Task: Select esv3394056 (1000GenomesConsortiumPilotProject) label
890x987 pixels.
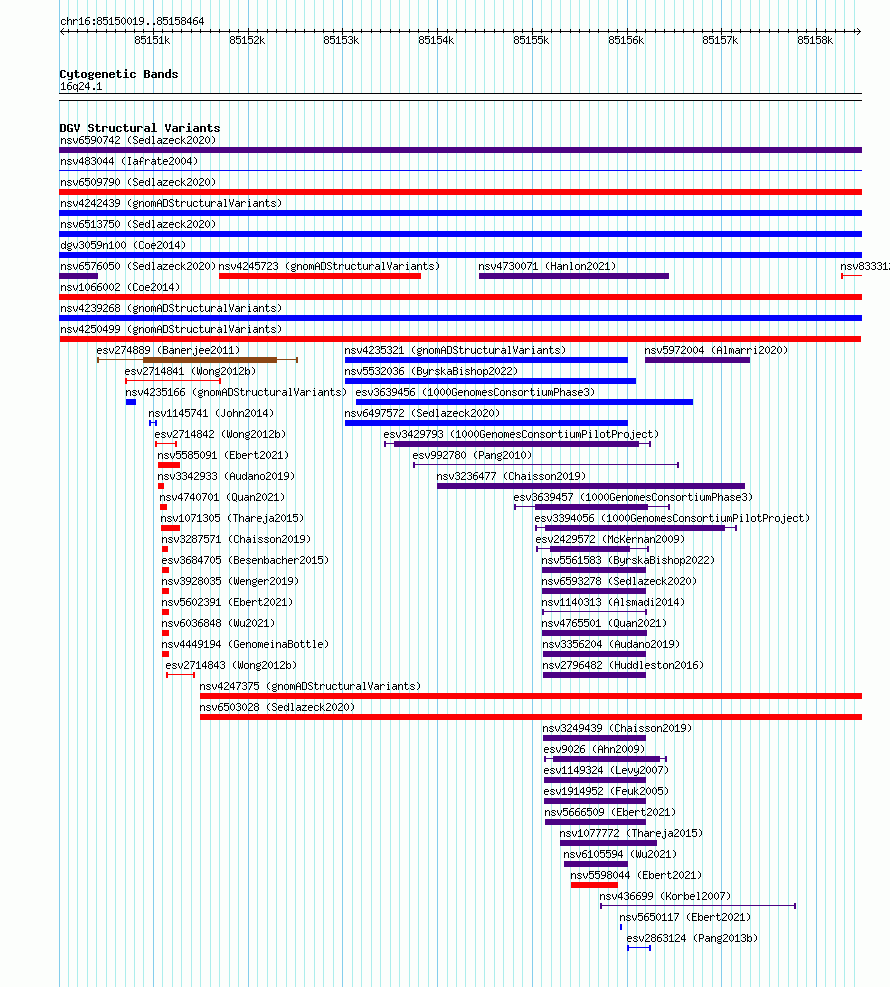Action: click(x=672, y=518)
